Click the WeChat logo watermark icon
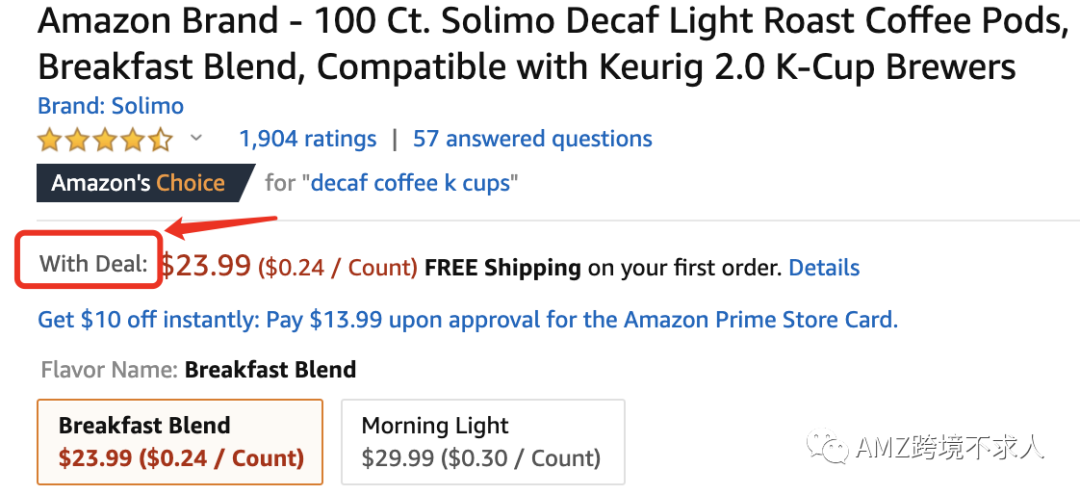The width and height of the screenshot is (1080, 495). click(830, 447)
